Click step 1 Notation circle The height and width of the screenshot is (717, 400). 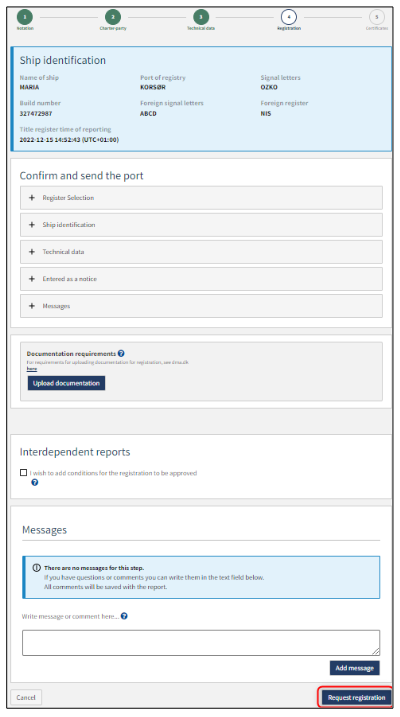pyautogui.click(x=25, y=17)
